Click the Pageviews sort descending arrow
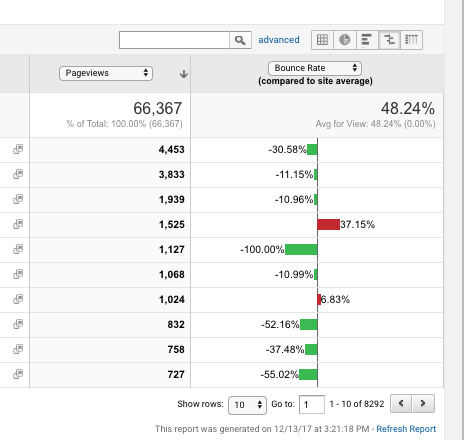464x440 pixels. point(184,74)
